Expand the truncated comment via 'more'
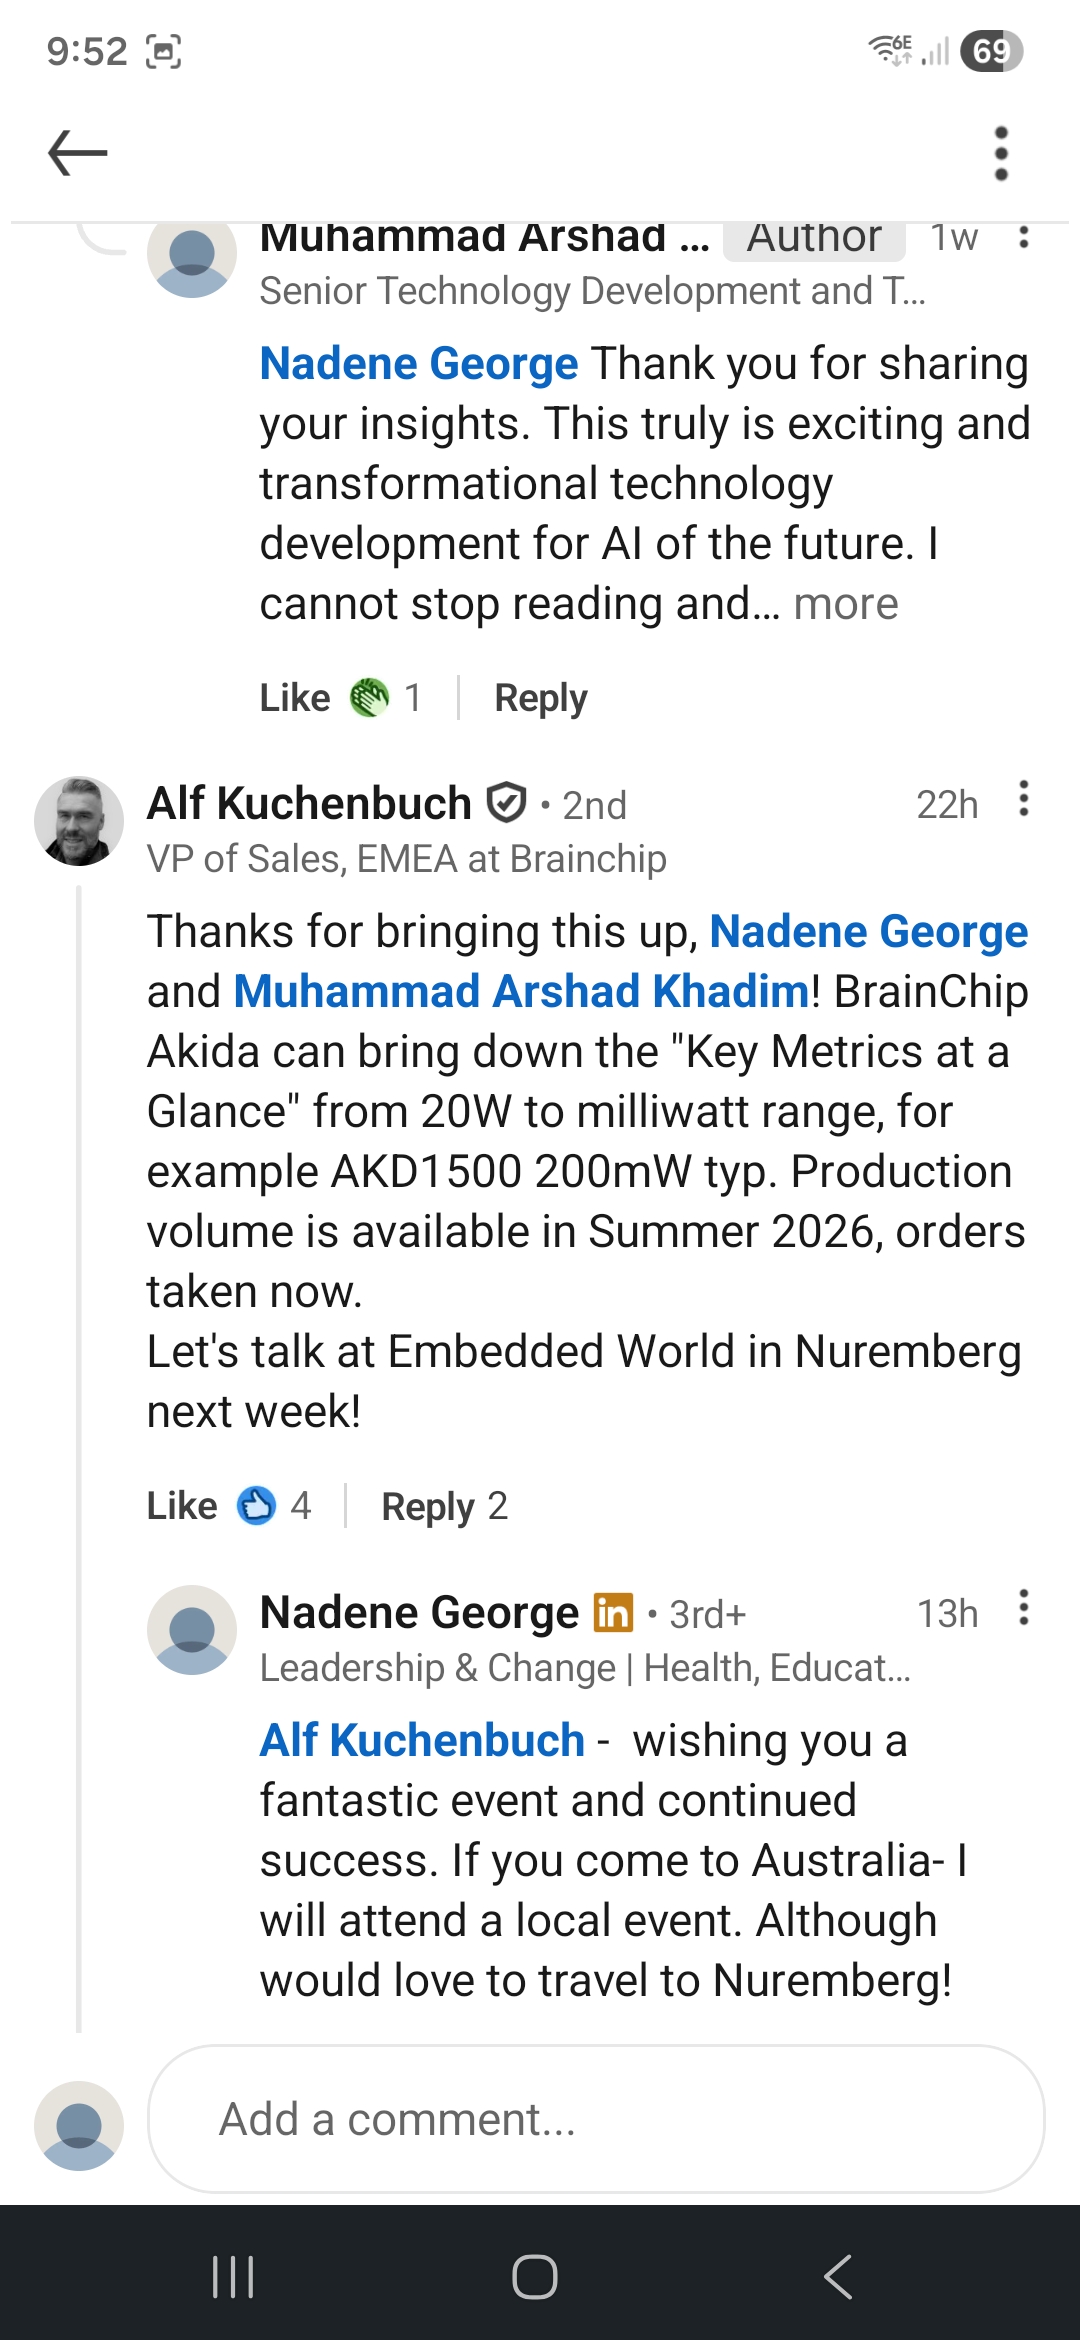Screen dimensions: 1080x2340 845,603
